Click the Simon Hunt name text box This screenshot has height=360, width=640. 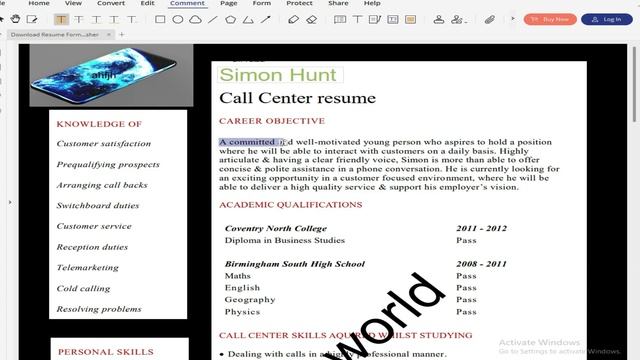[280, 75]
